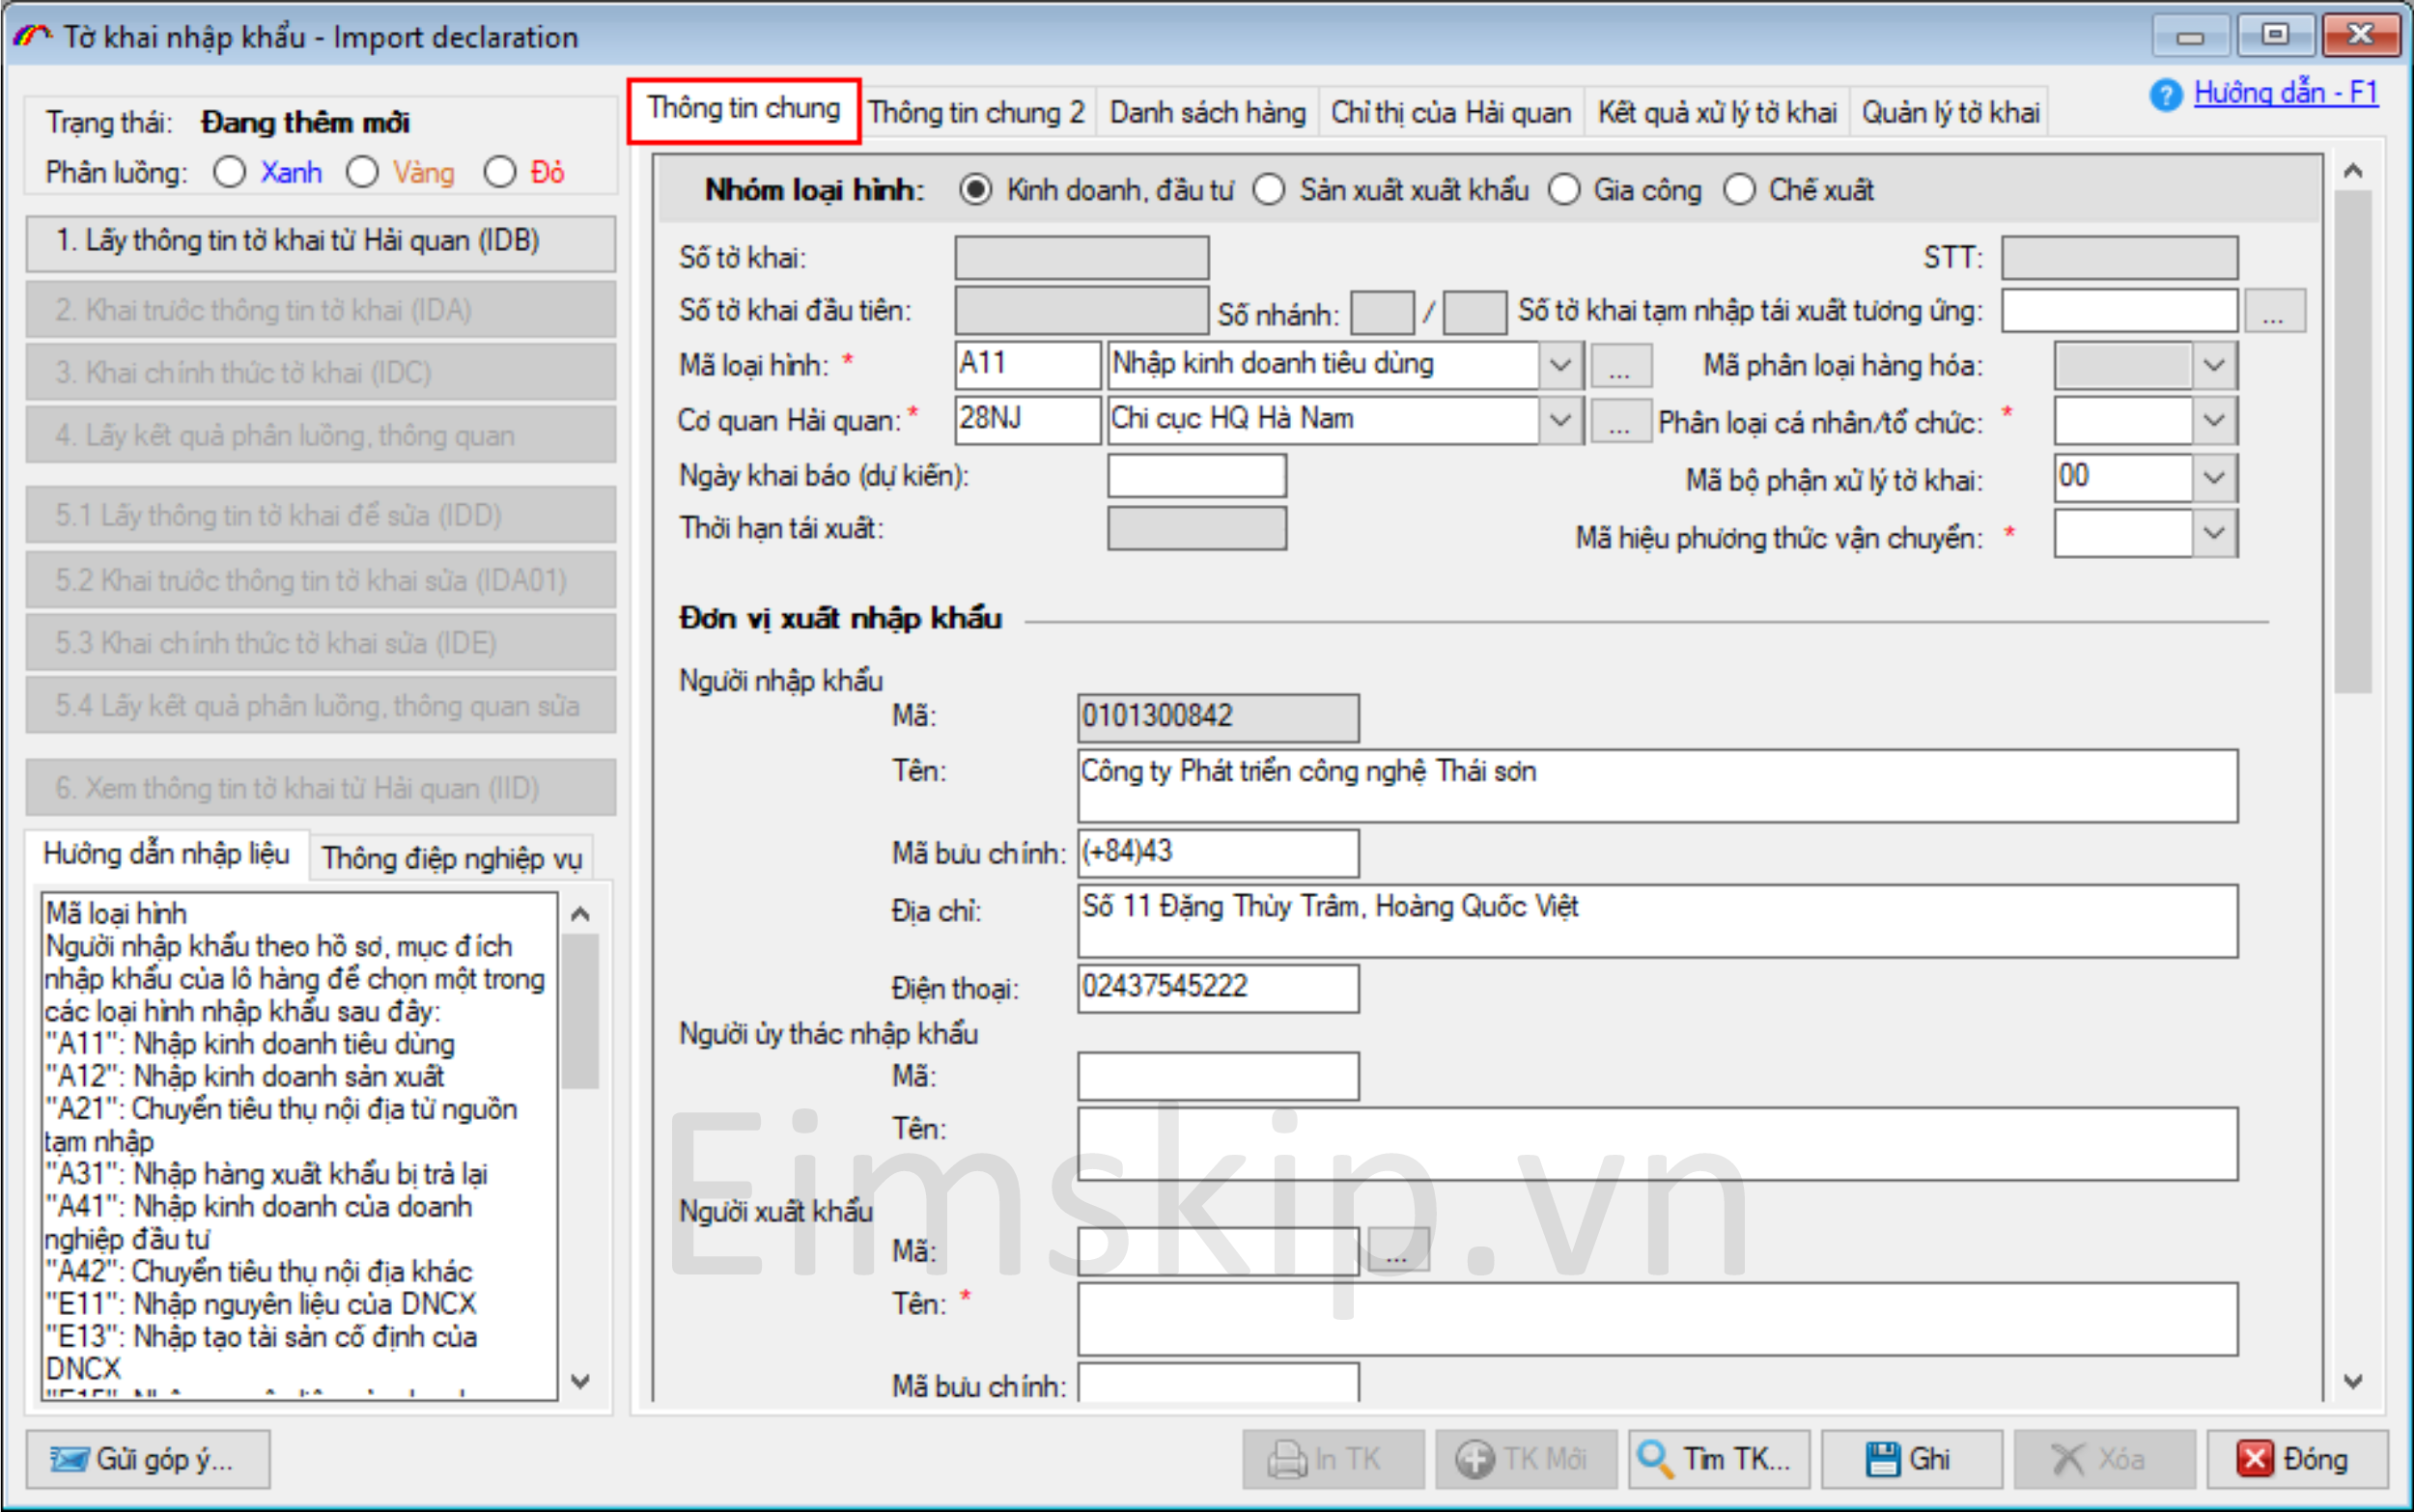Open the Mã hiệu phương thức vận chuyển dropdown
The width and height of the screenshot is (2414, 1512).
click(2214, 533)
